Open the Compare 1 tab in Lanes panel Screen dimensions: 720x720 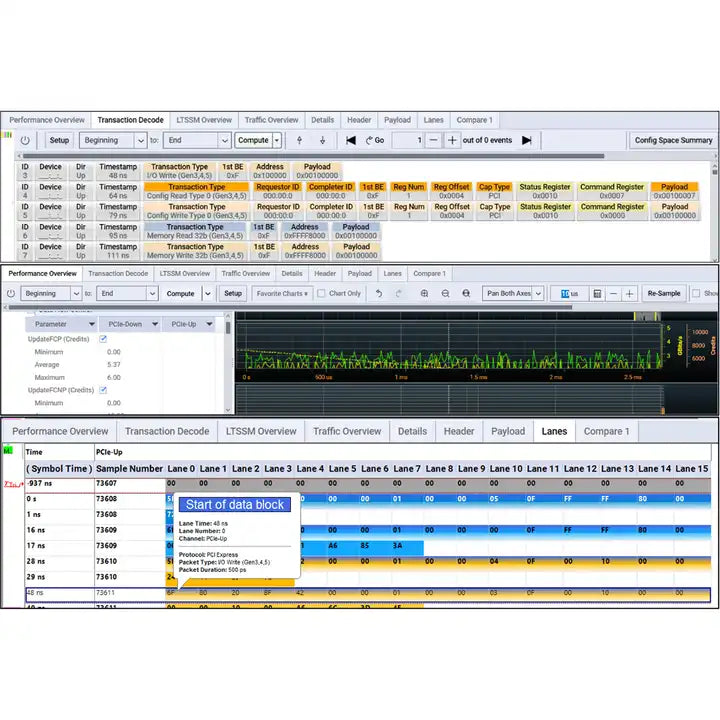606,431
